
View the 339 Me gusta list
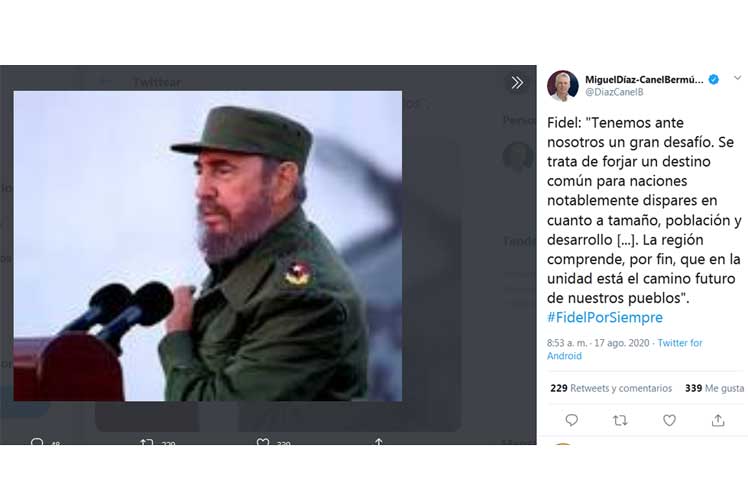714,388
